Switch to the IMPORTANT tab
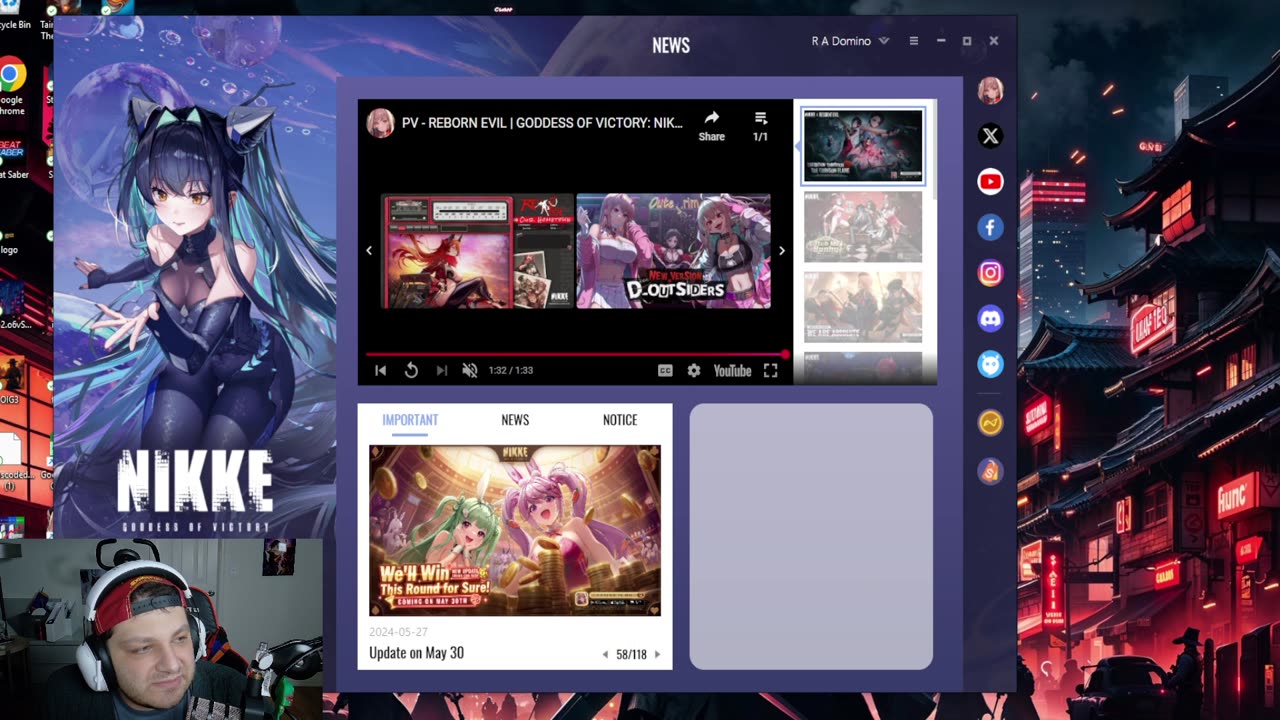This screenshot has height=720, width=1280. click(x=410, y=420)
